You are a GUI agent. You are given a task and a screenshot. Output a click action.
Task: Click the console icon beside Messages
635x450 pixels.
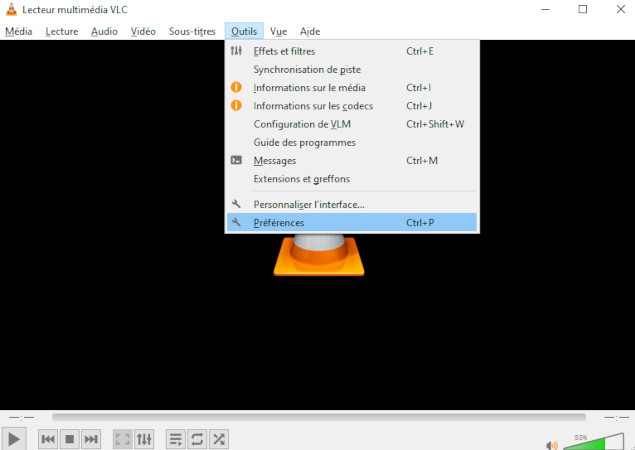[x=236, y=160]
